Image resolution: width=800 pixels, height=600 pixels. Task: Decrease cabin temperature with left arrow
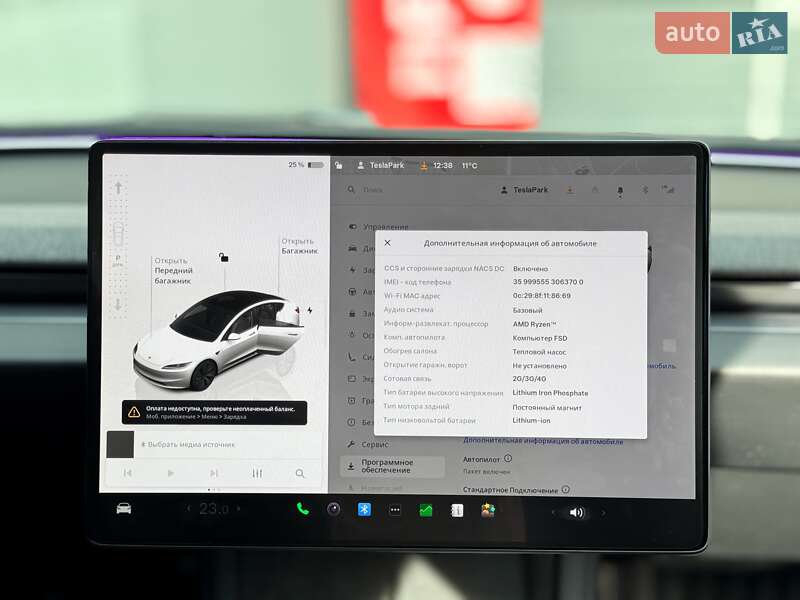(188, 509)
